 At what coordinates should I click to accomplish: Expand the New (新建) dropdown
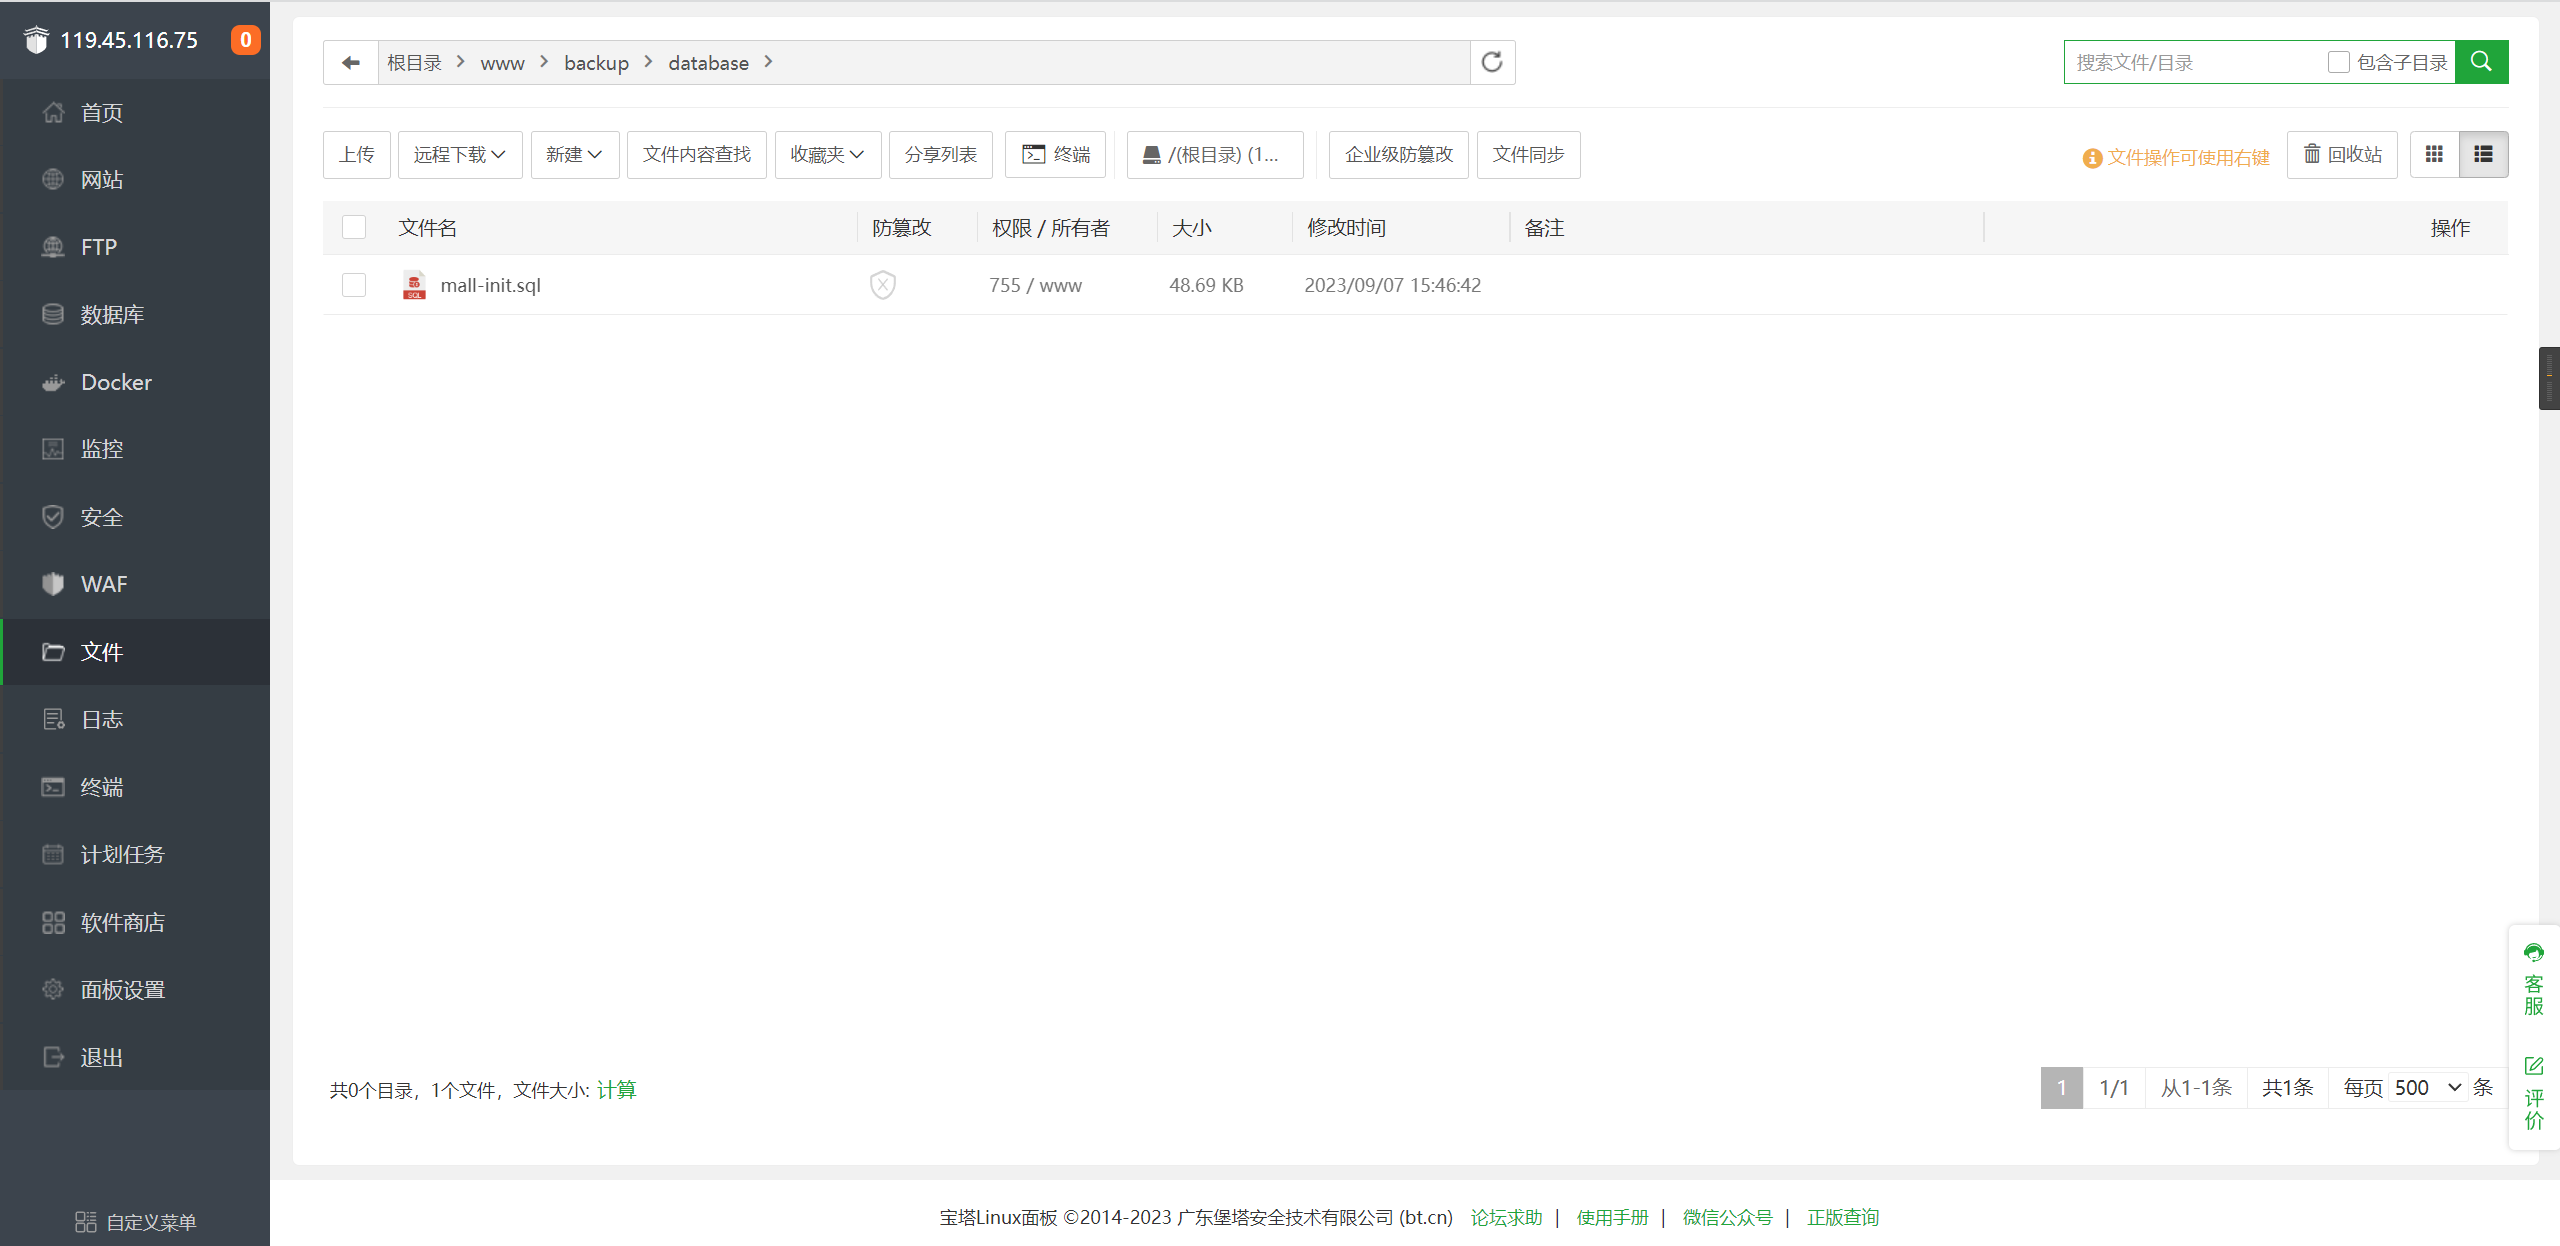(x=574, y=155)
